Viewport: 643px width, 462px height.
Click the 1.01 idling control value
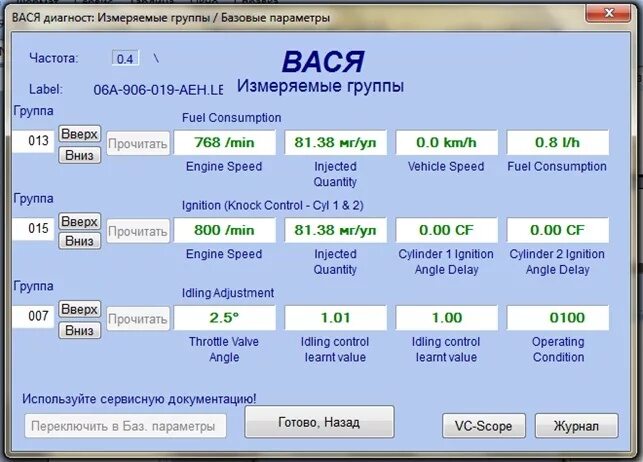point(335,318)
